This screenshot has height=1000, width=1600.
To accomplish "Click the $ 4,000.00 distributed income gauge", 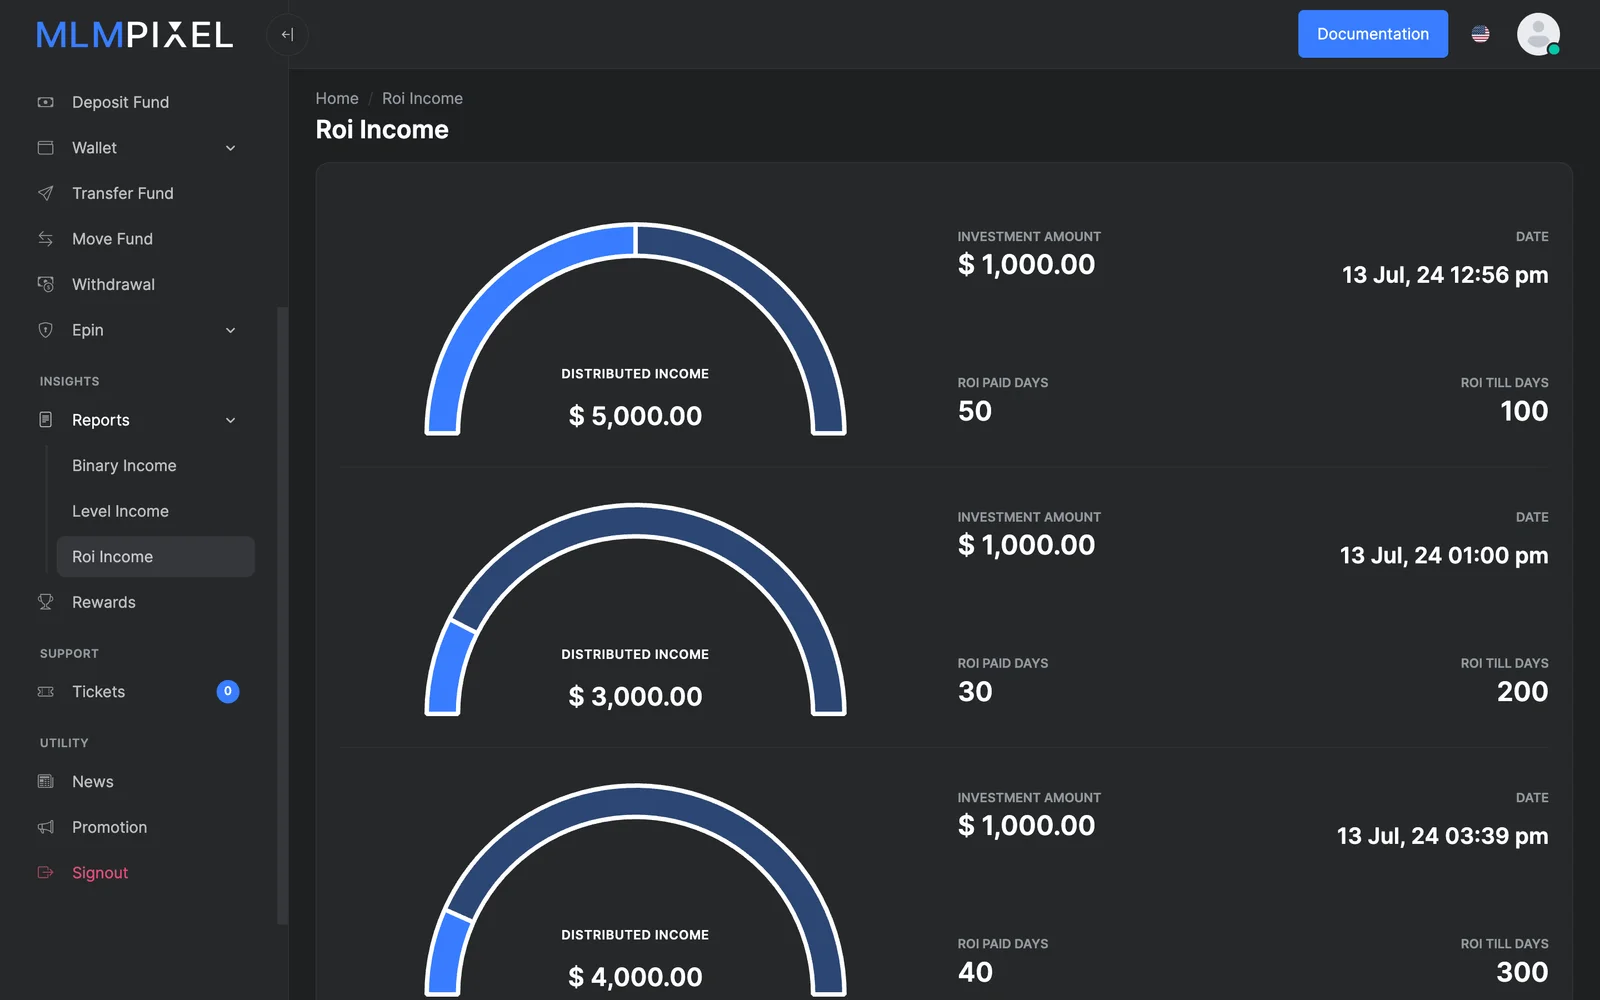I will (636, 890).
